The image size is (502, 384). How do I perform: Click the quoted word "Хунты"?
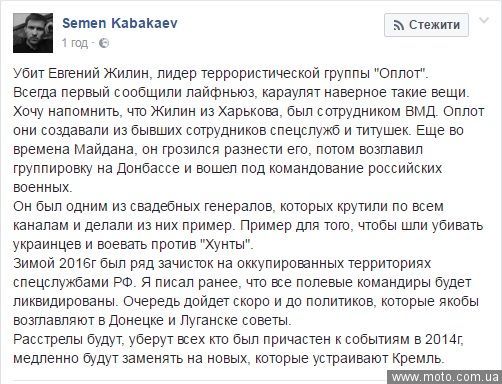[227, 245]
